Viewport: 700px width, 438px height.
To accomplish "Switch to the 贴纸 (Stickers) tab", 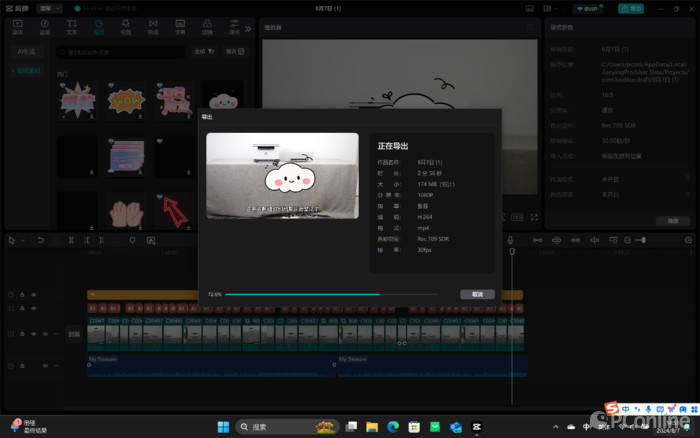I will (x=99, y=26).
